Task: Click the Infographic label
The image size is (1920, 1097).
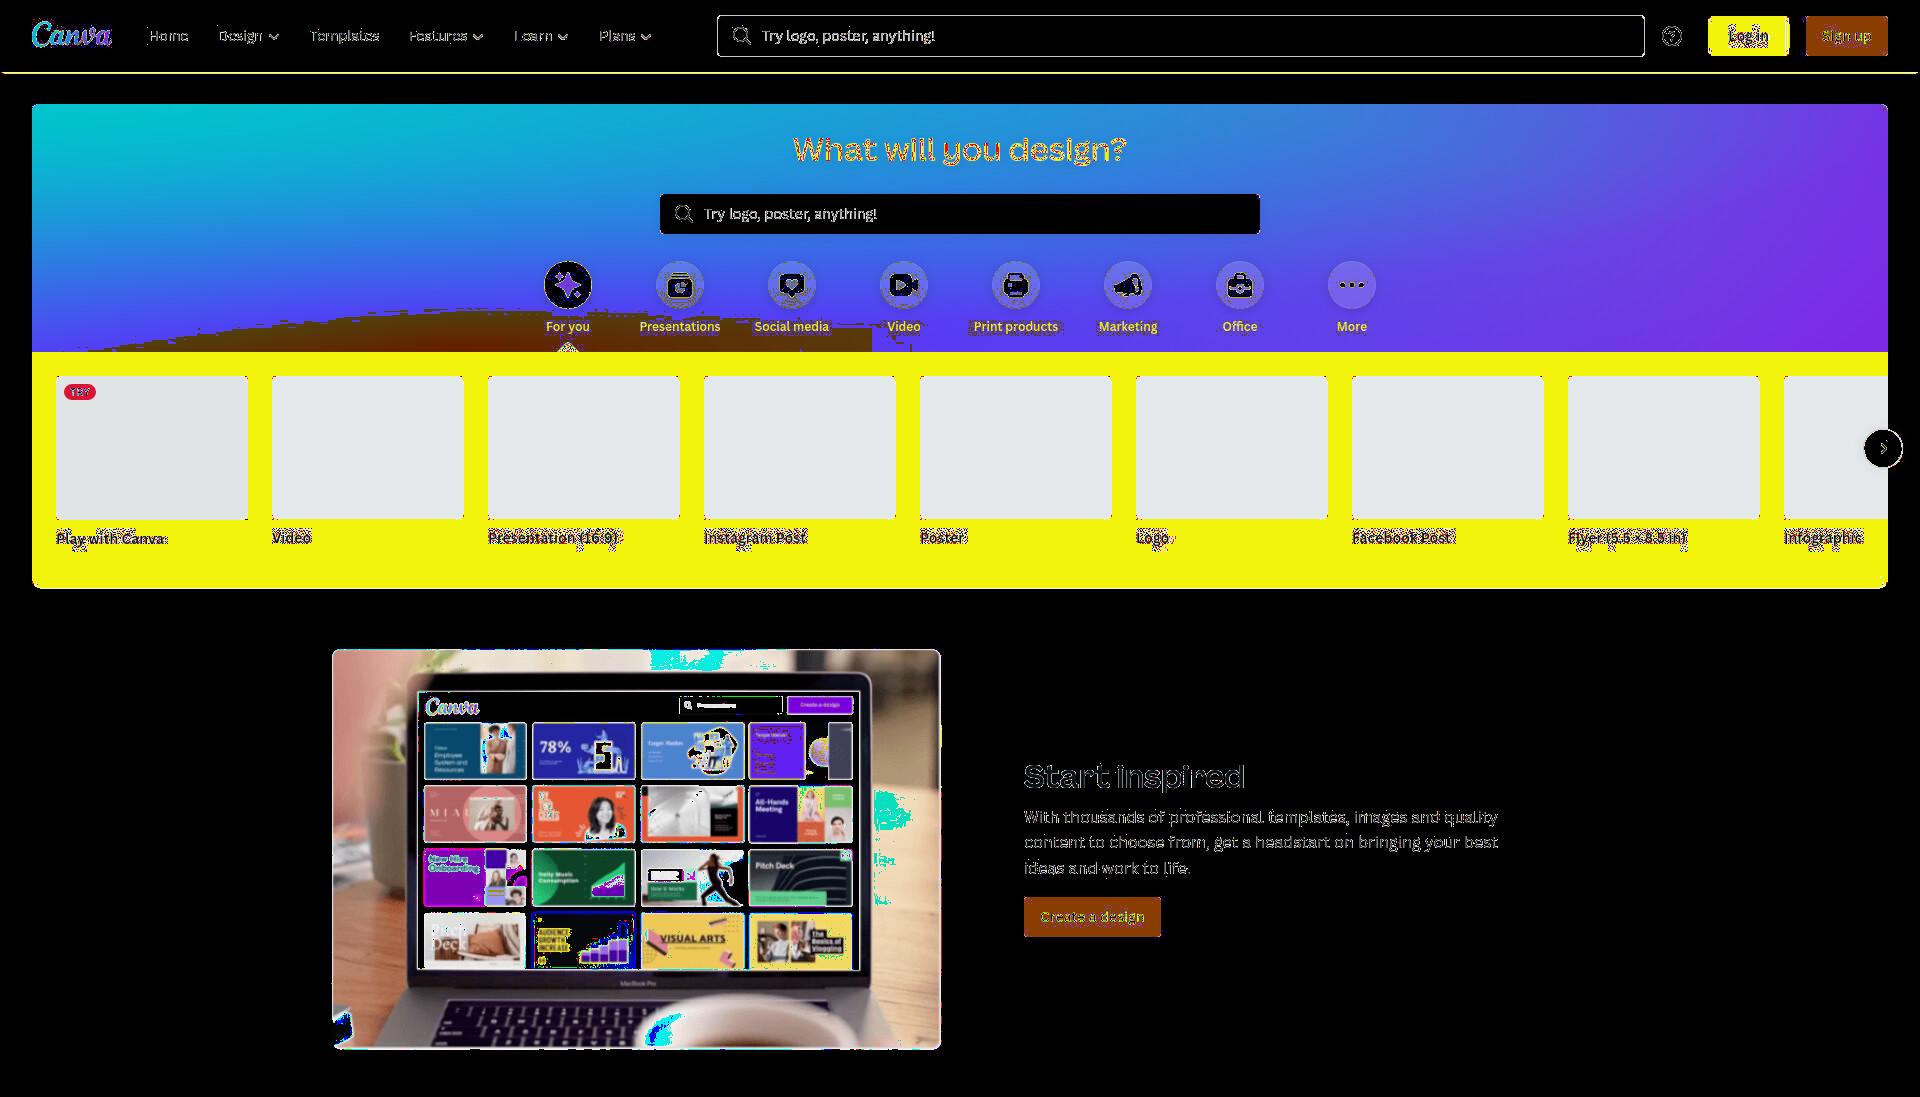Action: pos(1823,538)
